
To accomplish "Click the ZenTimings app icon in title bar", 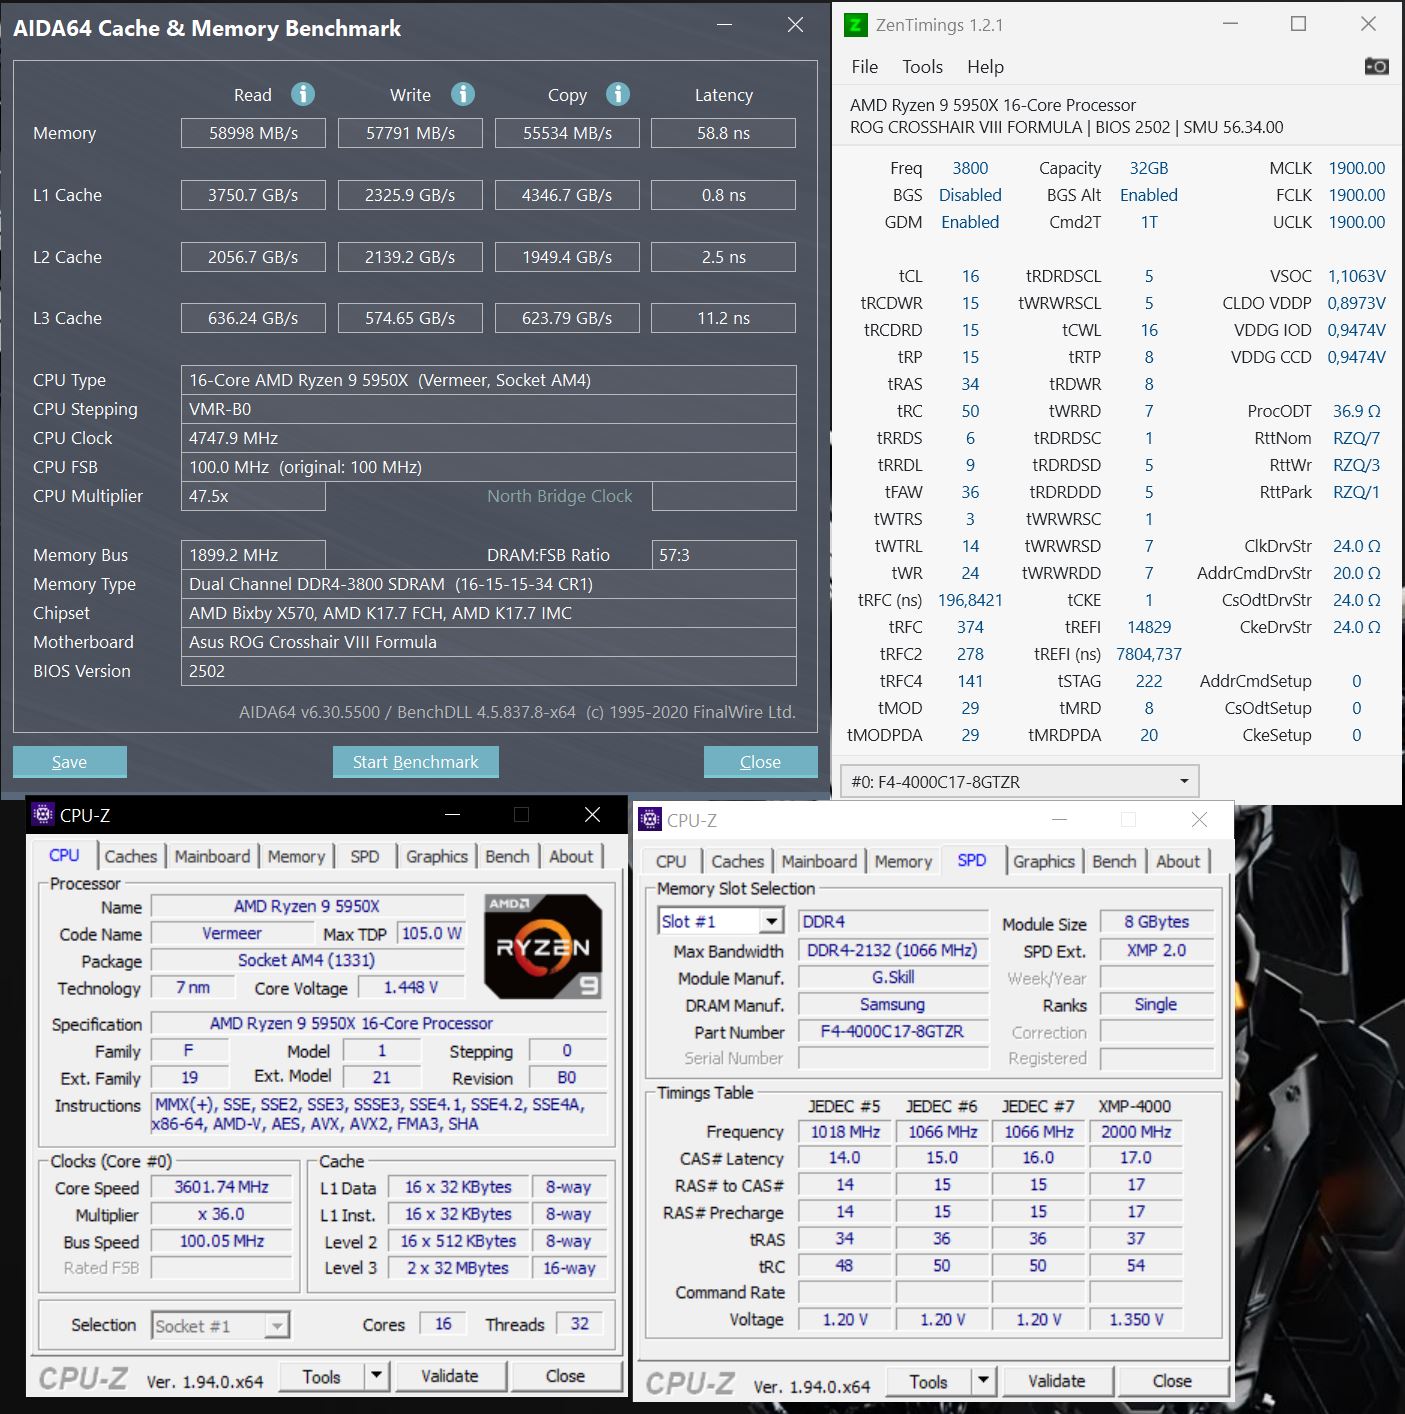I will click(856, 24).
